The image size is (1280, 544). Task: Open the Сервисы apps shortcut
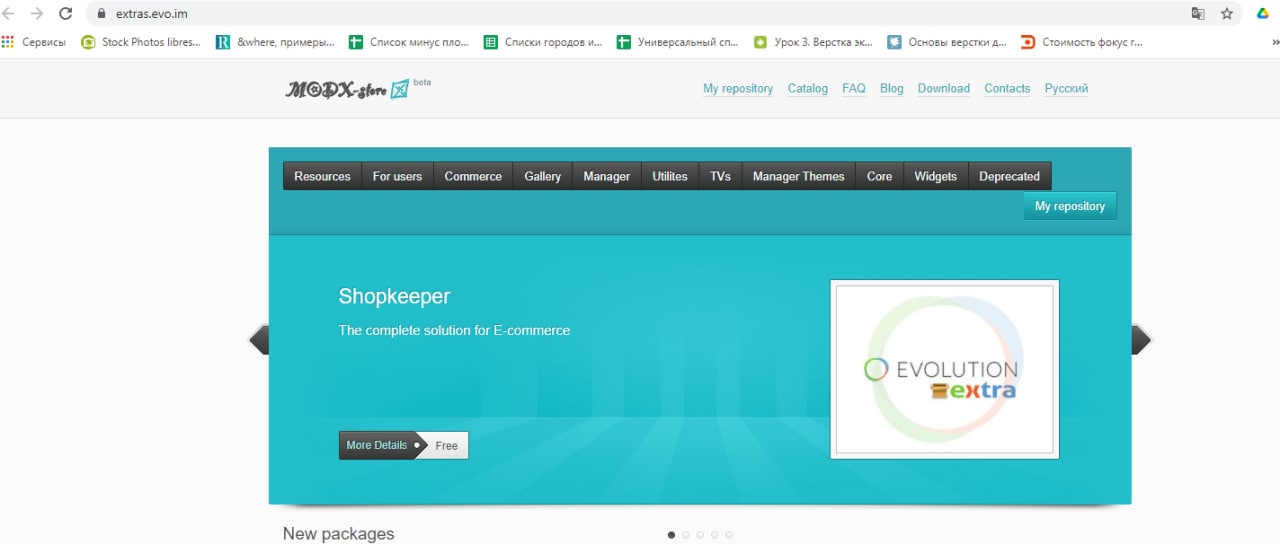tap(33, 42)
